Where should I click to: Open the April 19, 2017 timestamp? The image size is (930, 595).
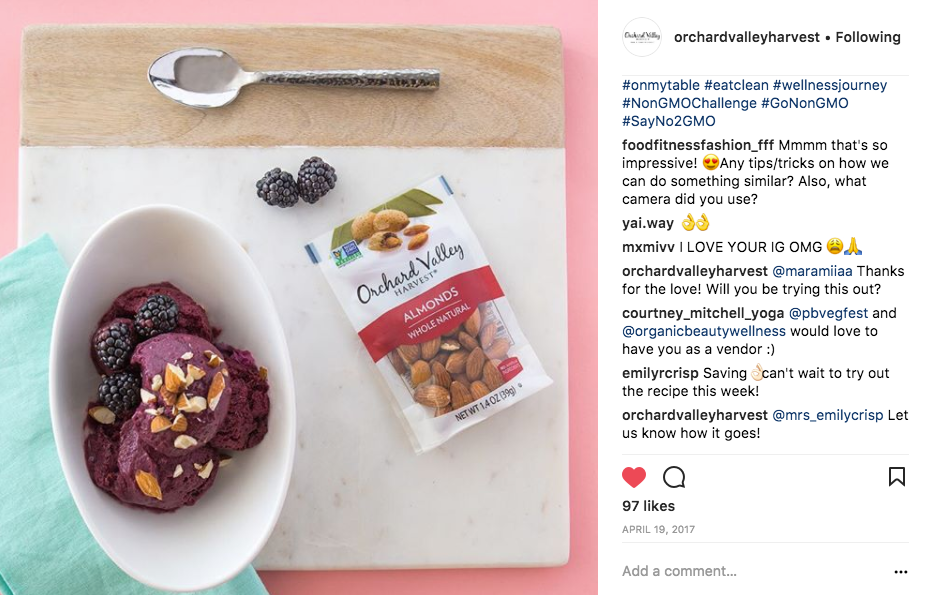658,529
